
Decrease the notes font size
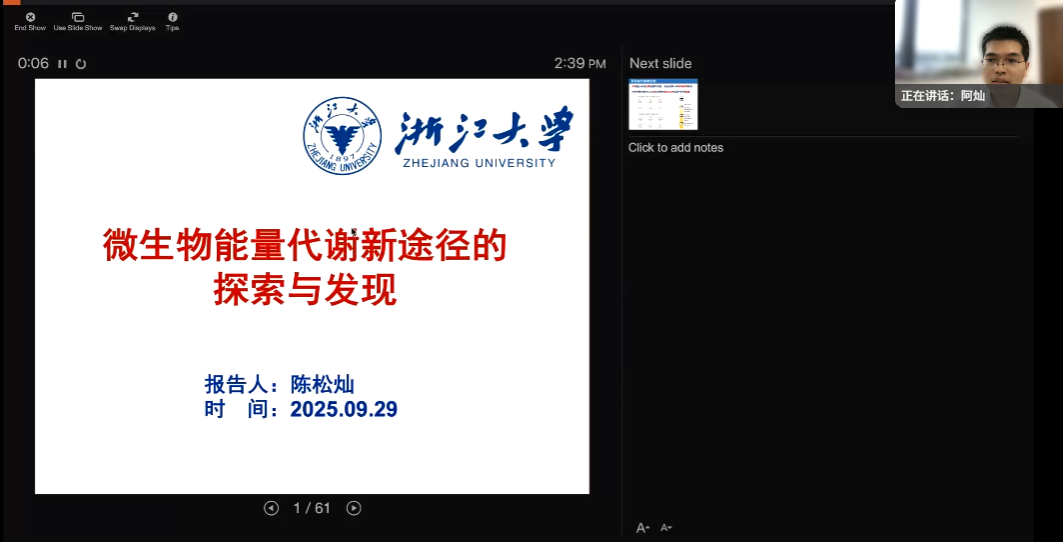(667, 528)
